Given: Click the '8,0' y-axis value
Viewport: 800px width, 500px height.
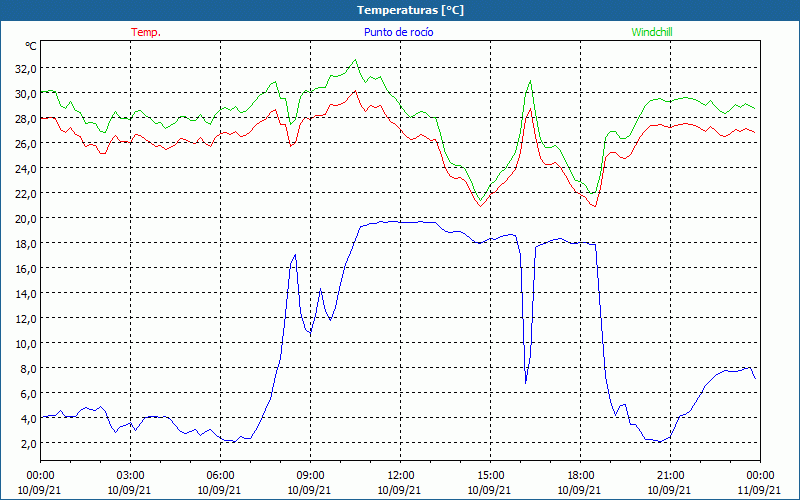Looking at the screenshot, I should click(x=28, y=368).
